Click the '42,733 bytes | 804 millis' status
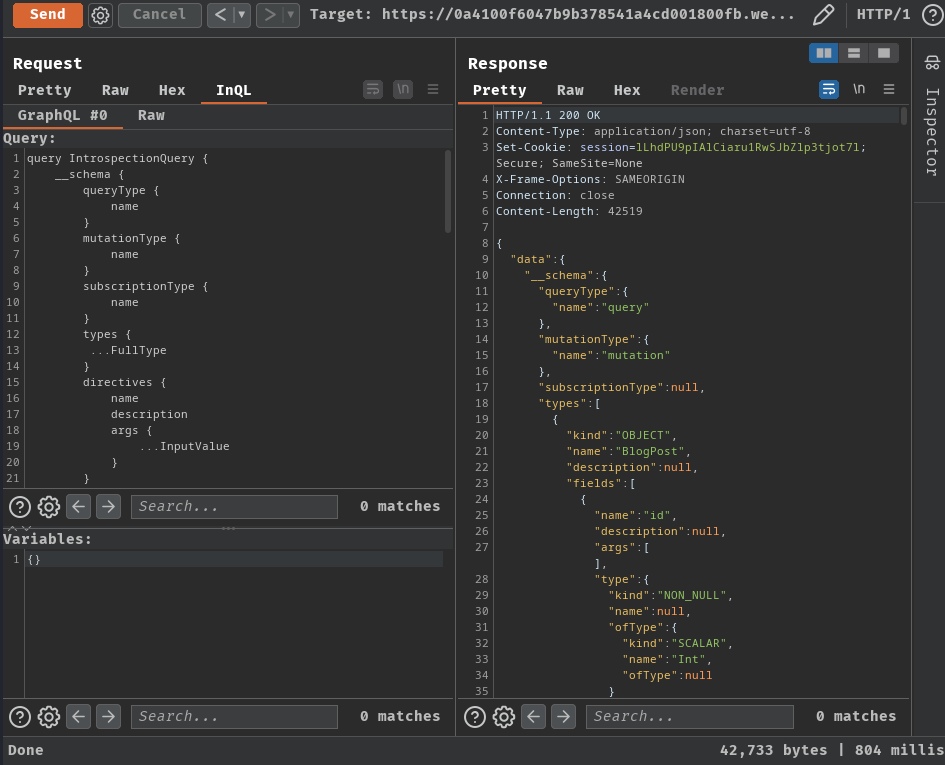This screenshot has width=945, height=765. 832,751
